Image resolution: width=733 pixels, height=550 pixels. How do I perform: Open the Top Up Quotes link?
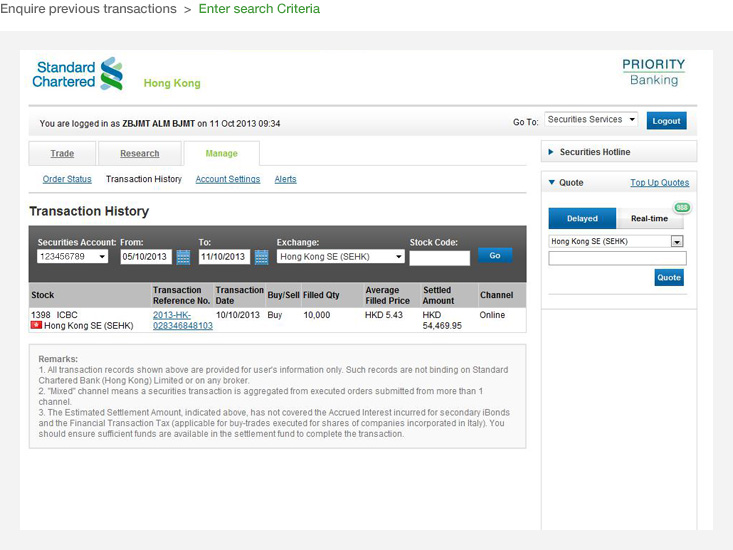click(x=659, y=183)
